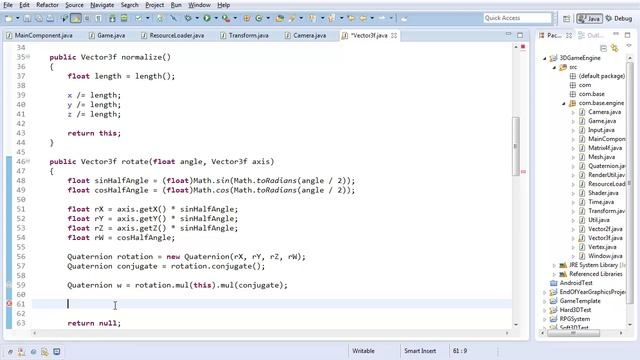Click the Back navigation arrow icon
Viewport: 640px width, 360px height.
(x=363, y=18)
